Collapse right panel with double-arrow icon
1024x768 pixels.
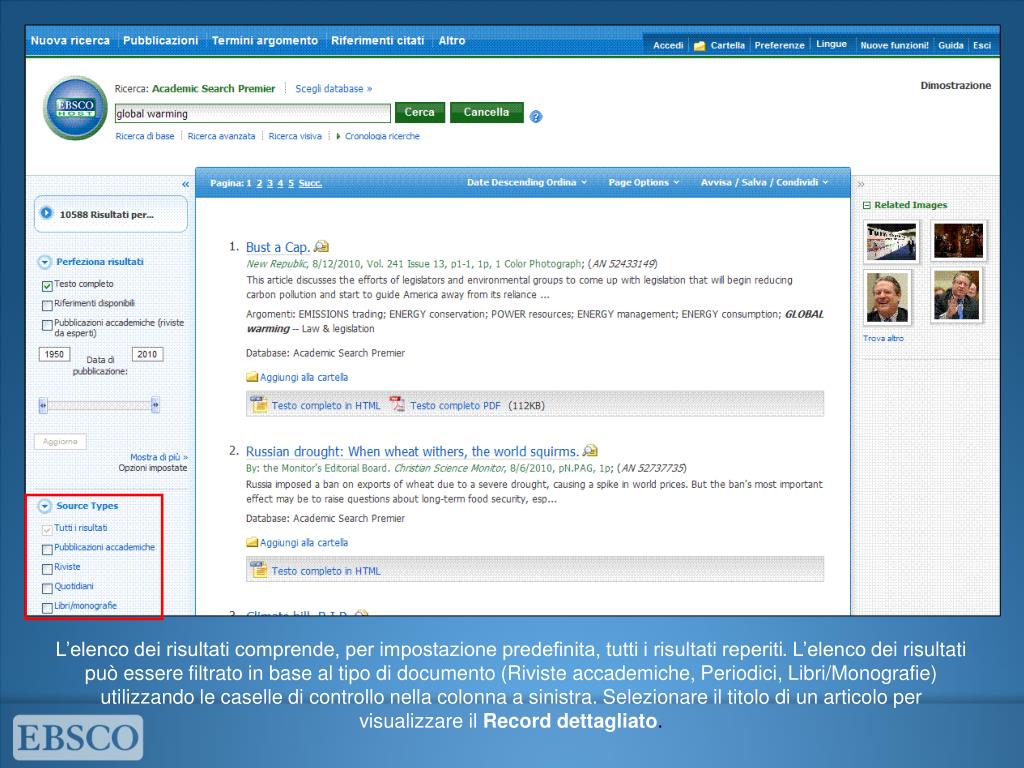861,185
